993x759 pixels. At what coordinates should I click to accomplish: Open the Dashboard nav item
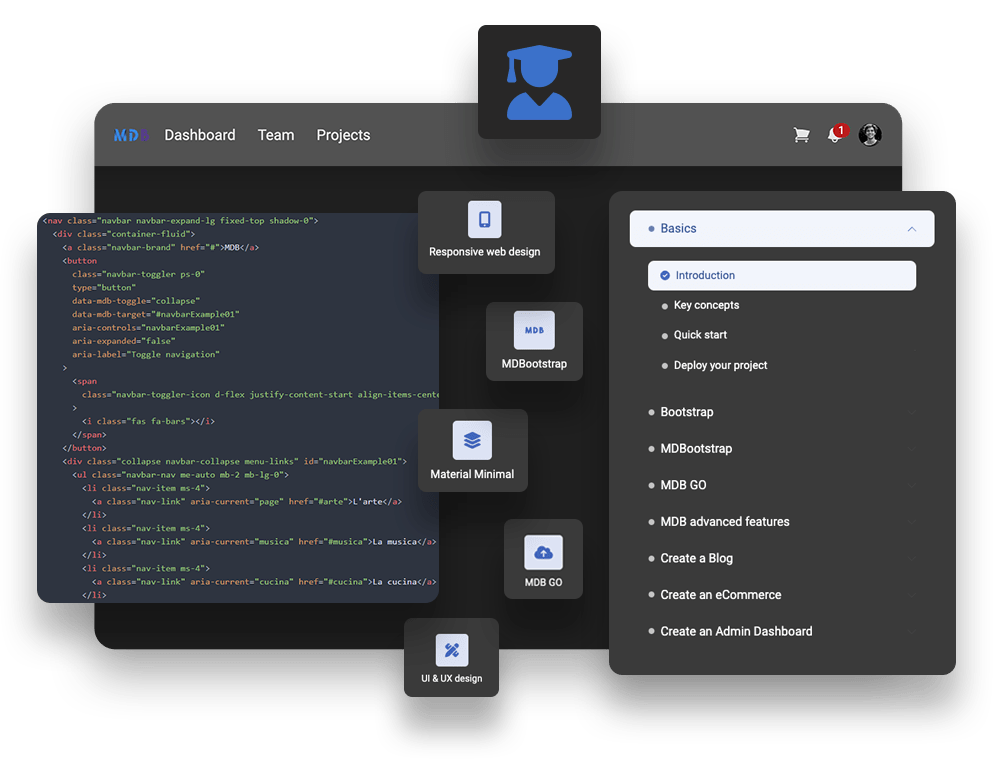(200, 135)
